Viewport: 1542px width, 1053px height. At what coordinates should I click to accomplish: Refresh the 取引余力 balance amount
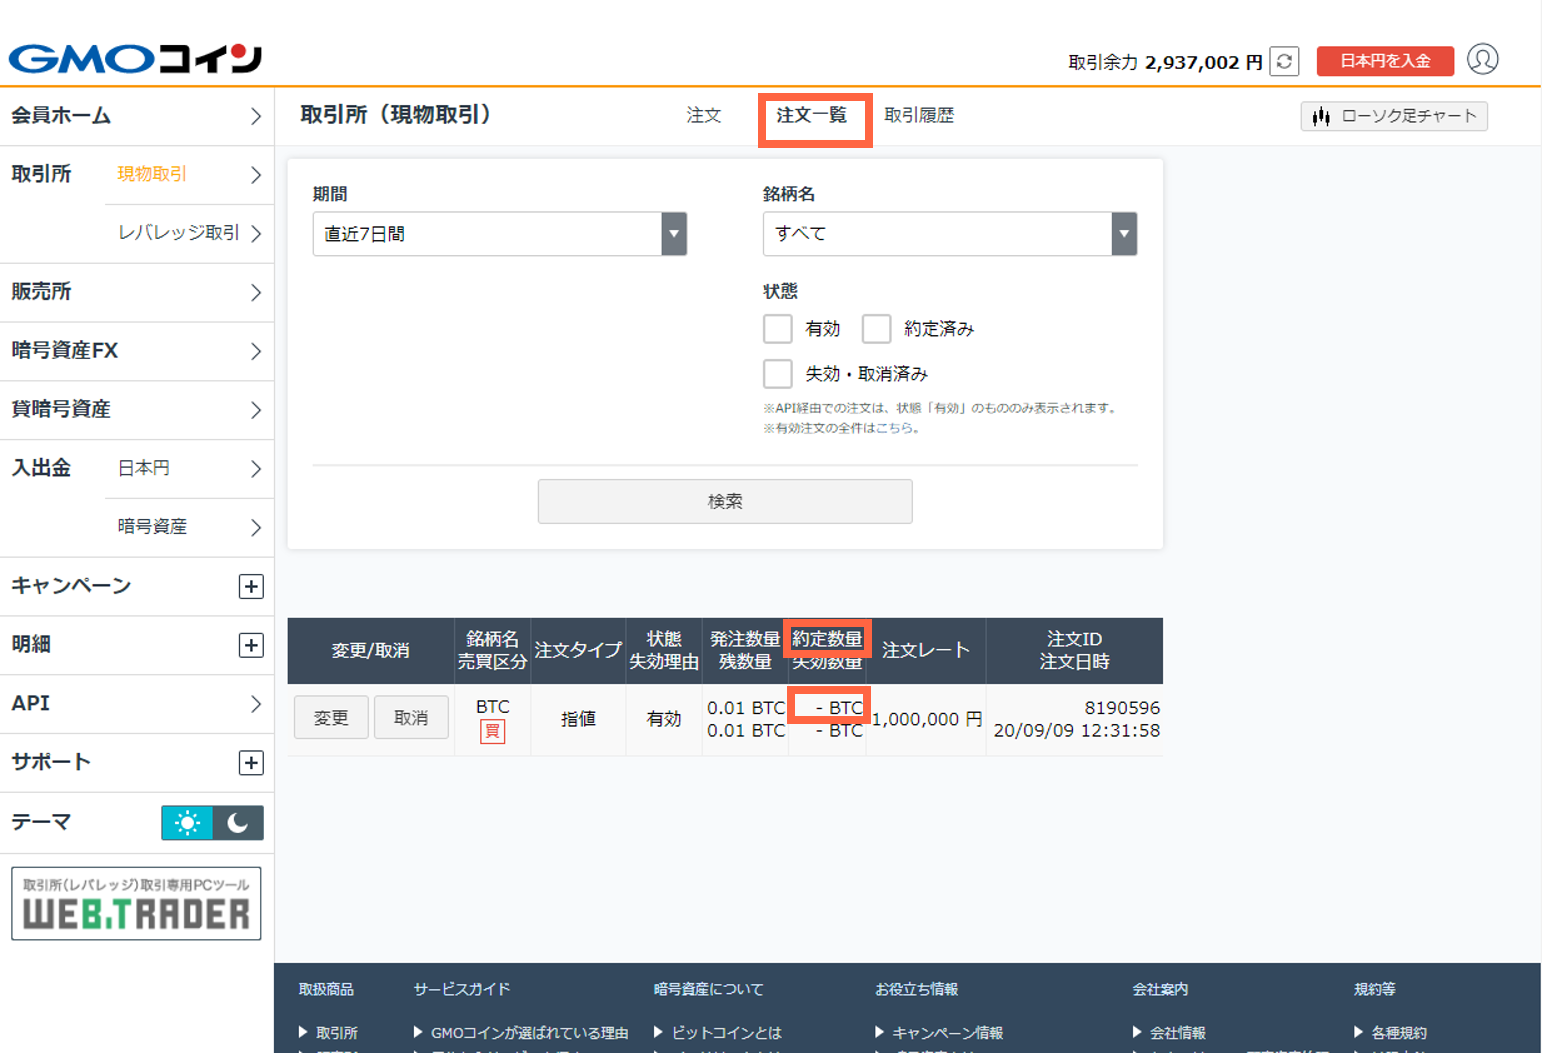coord(1284,61)
